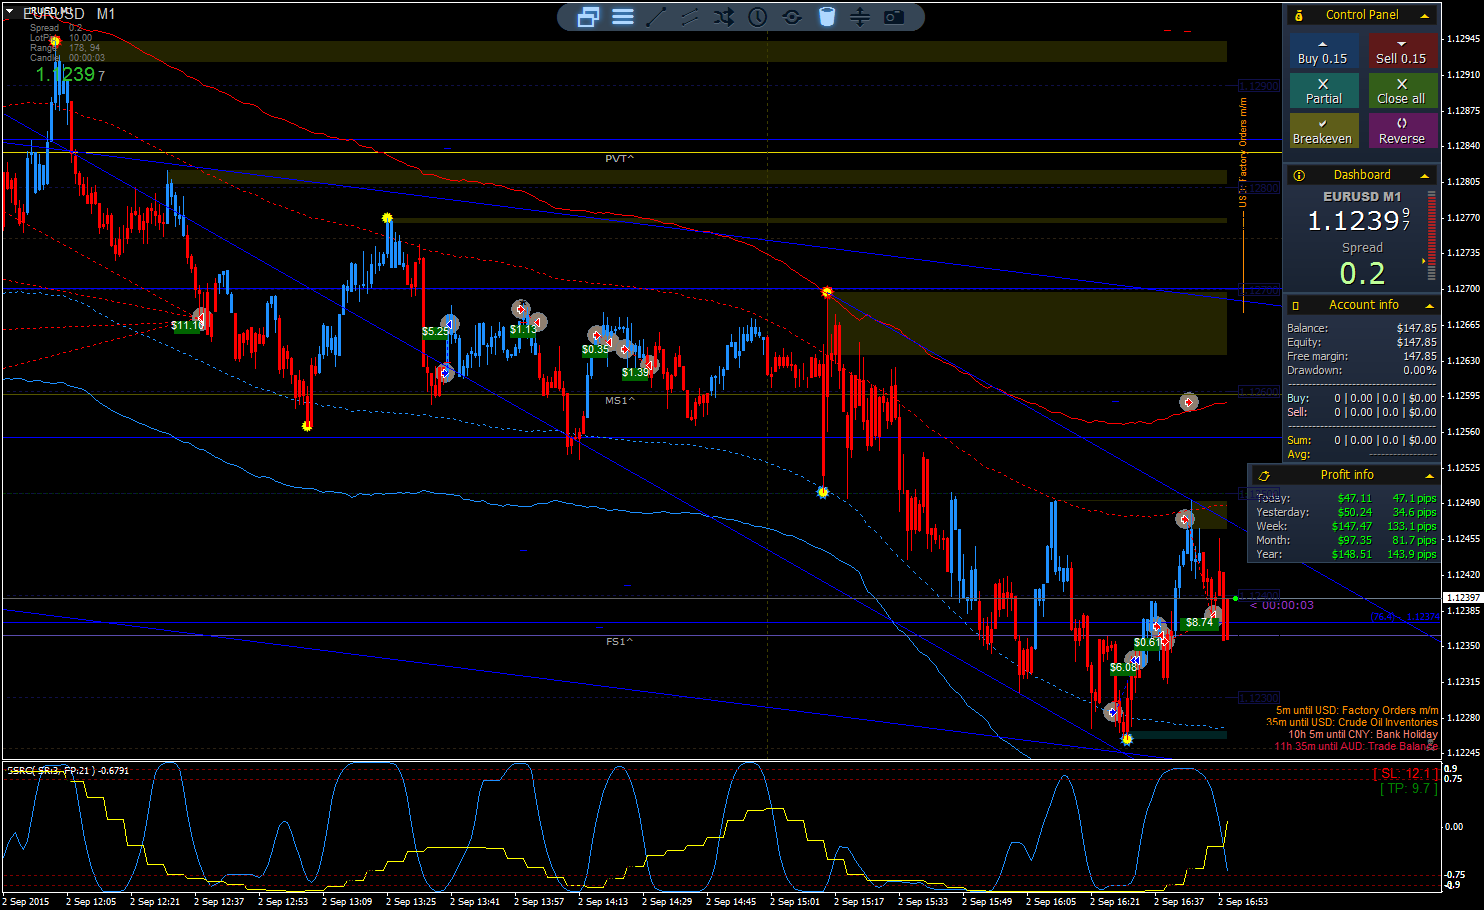Click the Spread value 0.2 in Dashboard
The height and width of the screenshot is (910, 1484).
[1362, 273]
